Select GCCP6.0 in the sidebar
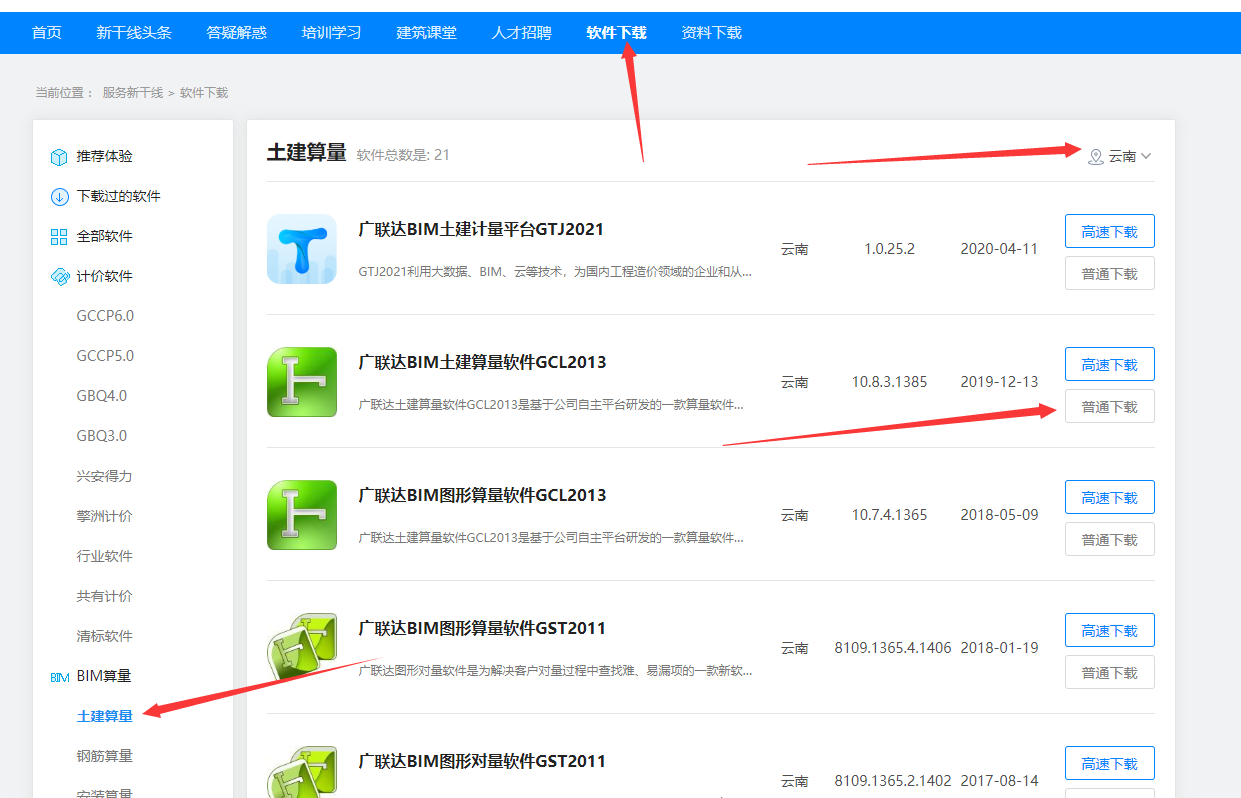The height and width of the screenshot is (798, 1241). (105, 316)
